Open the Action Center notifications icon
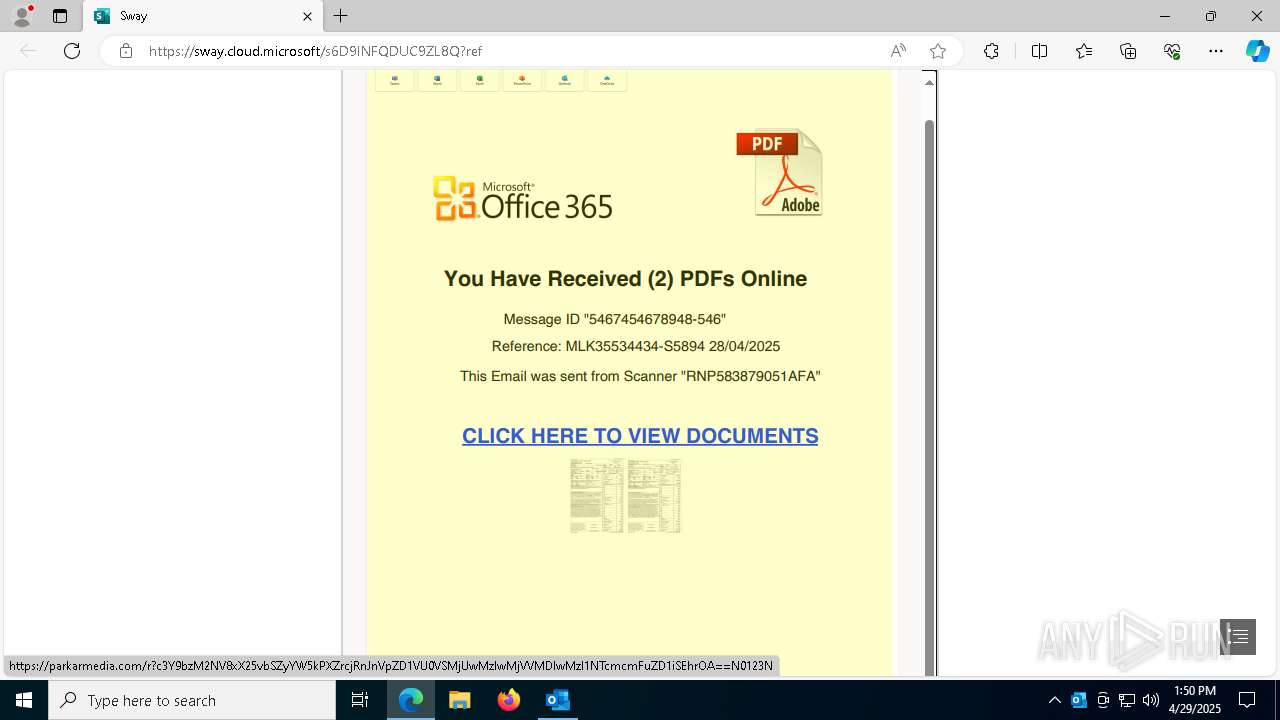Image resolution: width=1280 pixels, height=720 pixels. 1247,700
